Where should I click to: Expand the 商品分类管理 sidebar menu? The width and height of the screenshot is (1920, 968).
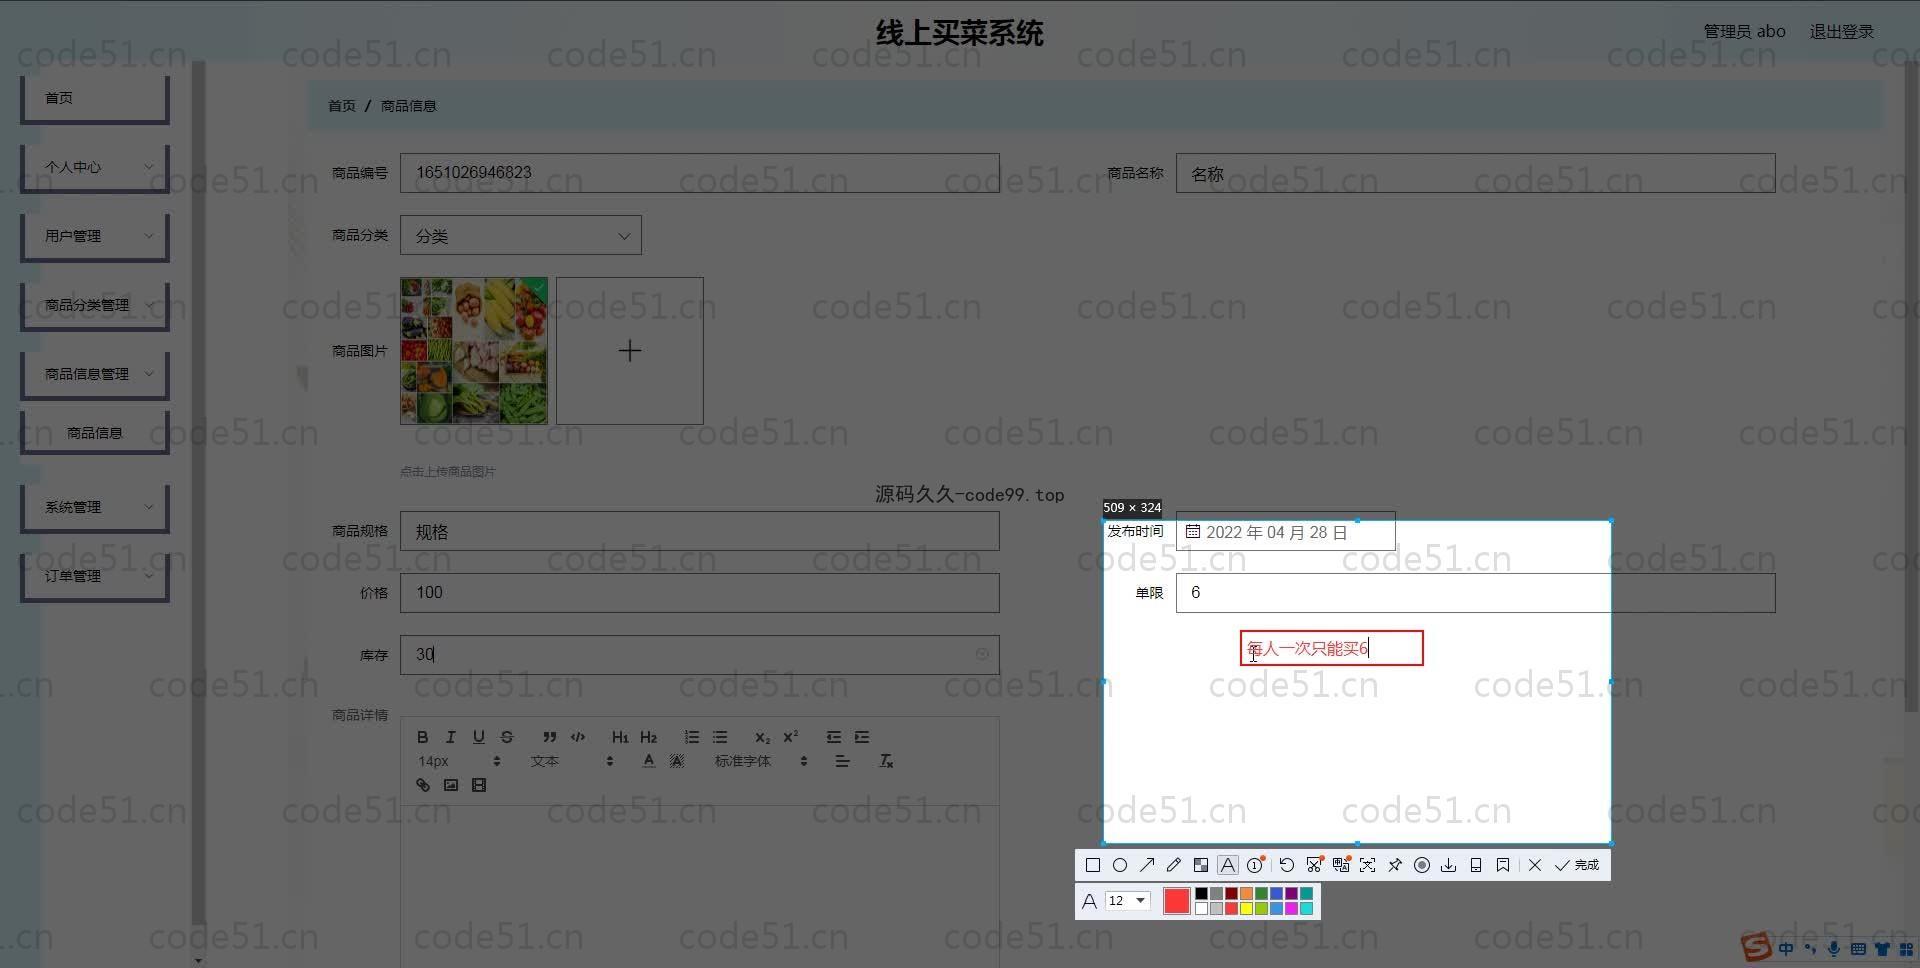coord(94,305)
